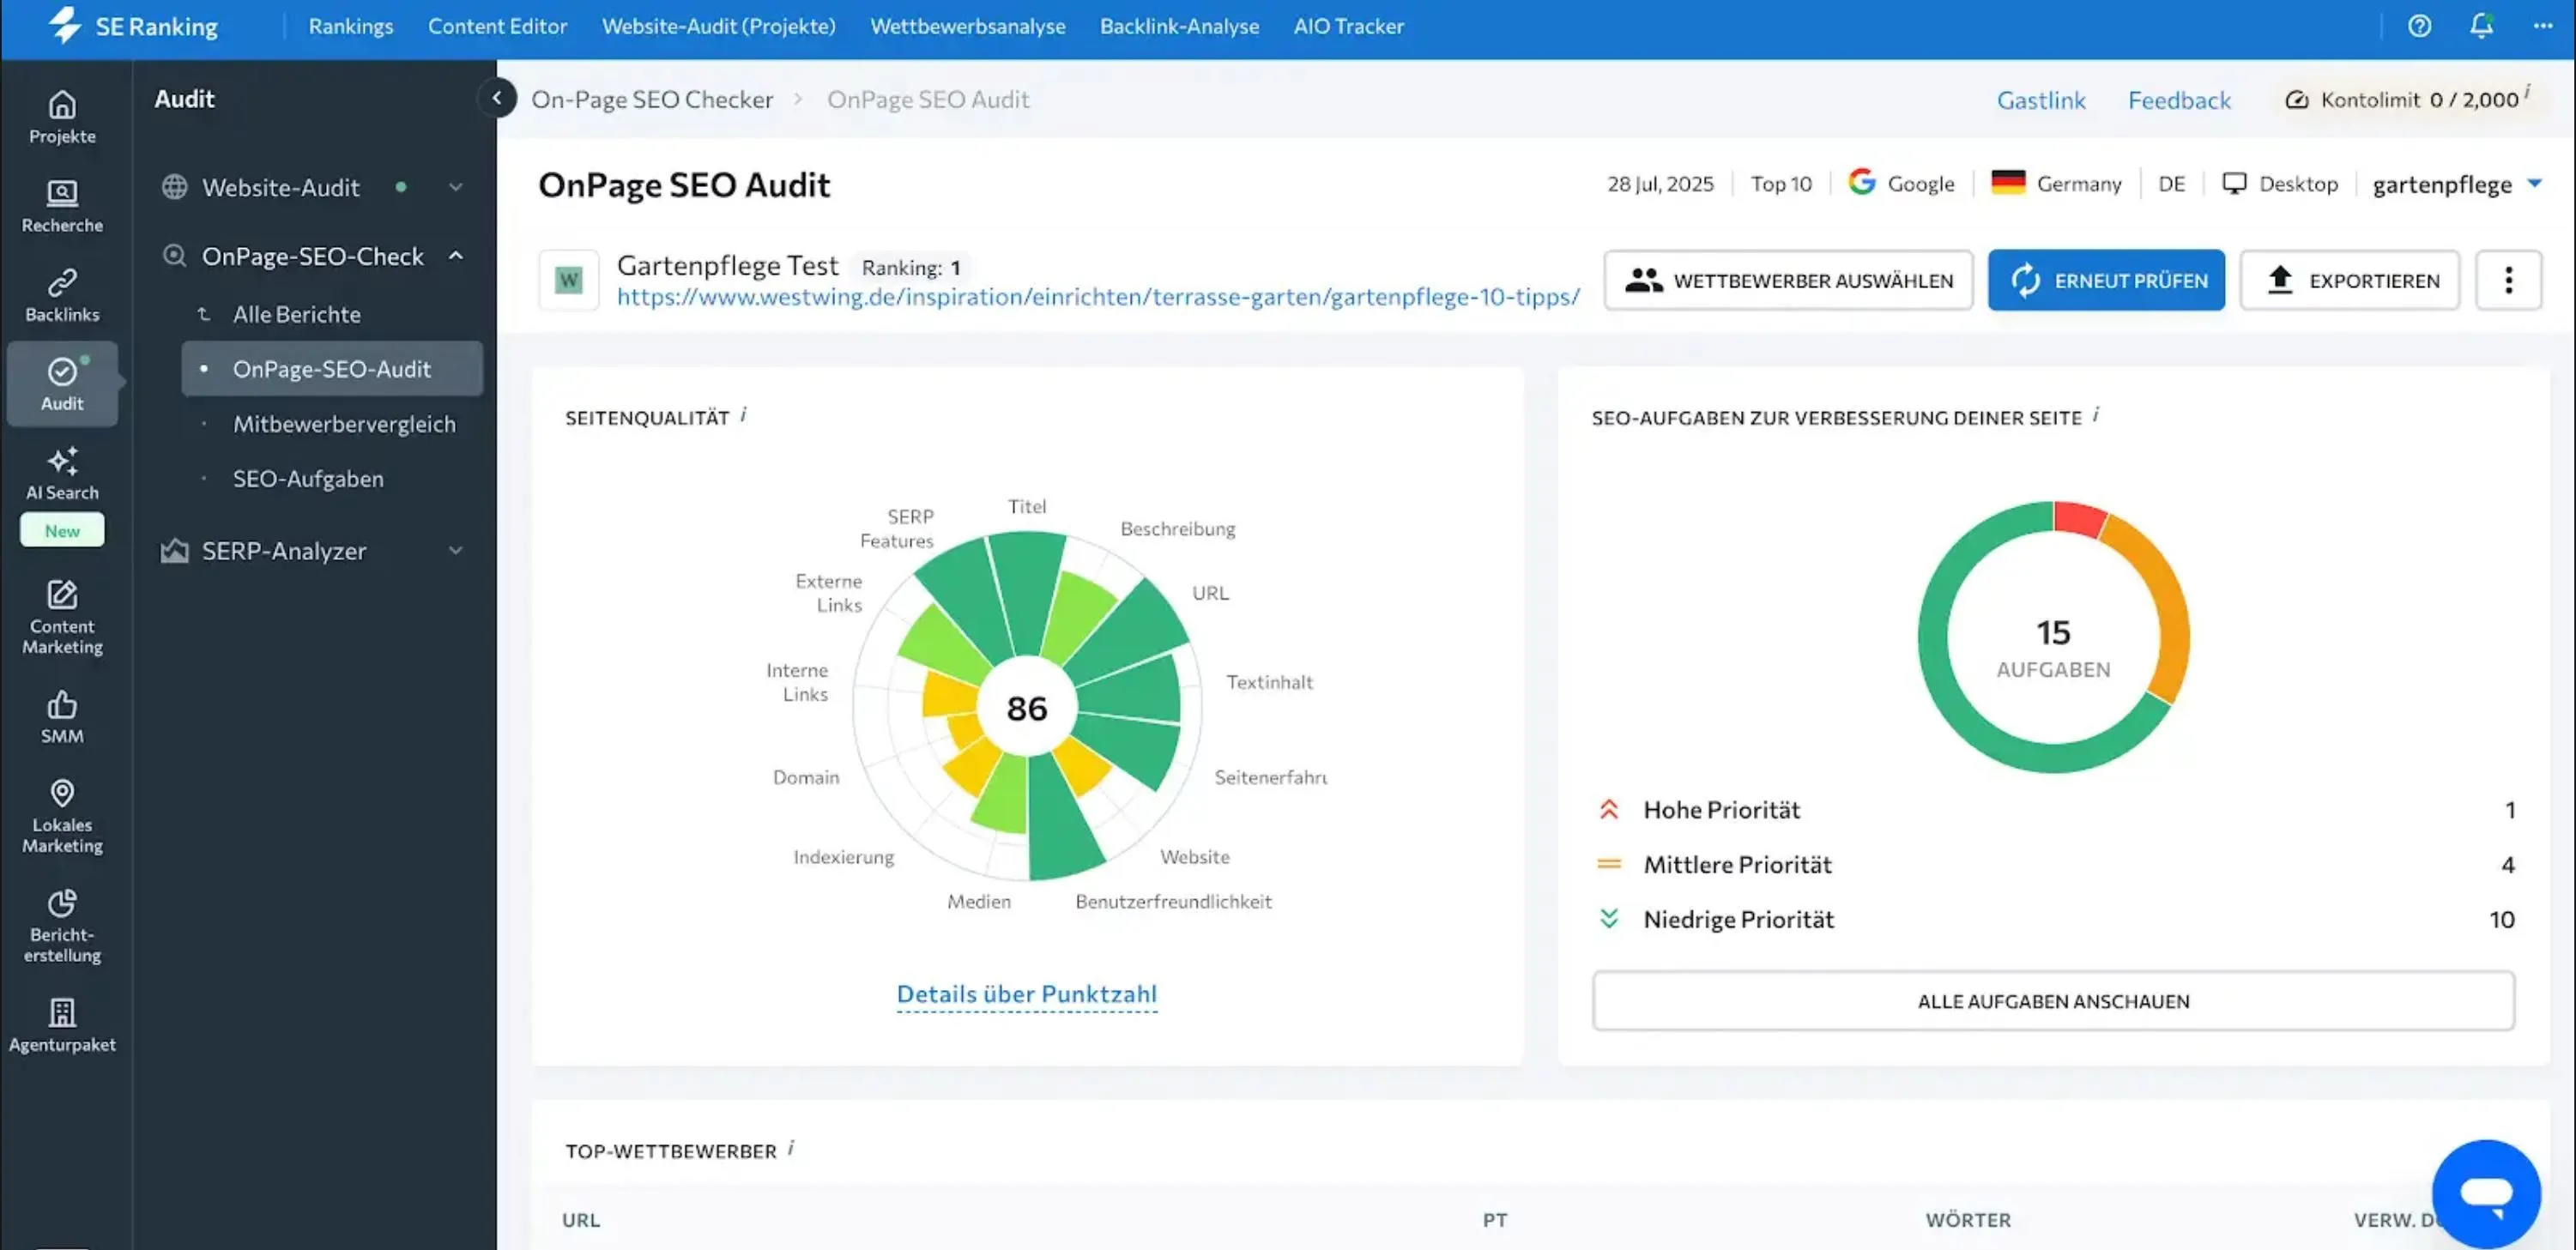Image resolution: width=2576 pixels, height=1250 pixels.
Task: Open the Recherche sidebar section
Action: point(62,207)
